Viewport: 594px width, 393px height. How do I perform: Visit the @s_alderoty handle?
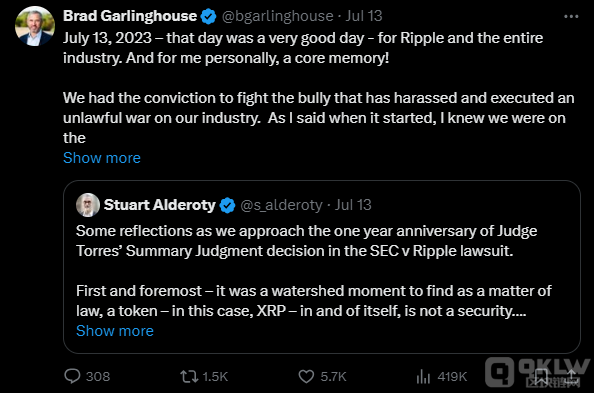(281, 205)
